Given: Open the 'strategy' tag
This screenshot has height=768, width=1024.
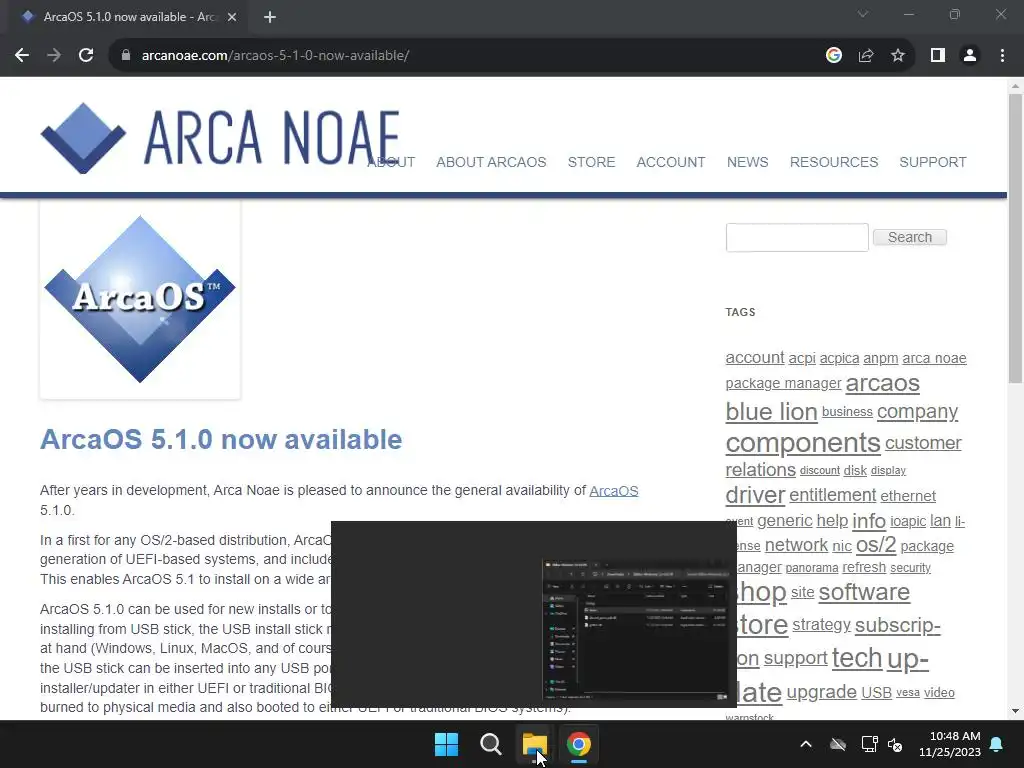Looking at the screenshot, I should (x=821, y=625).
